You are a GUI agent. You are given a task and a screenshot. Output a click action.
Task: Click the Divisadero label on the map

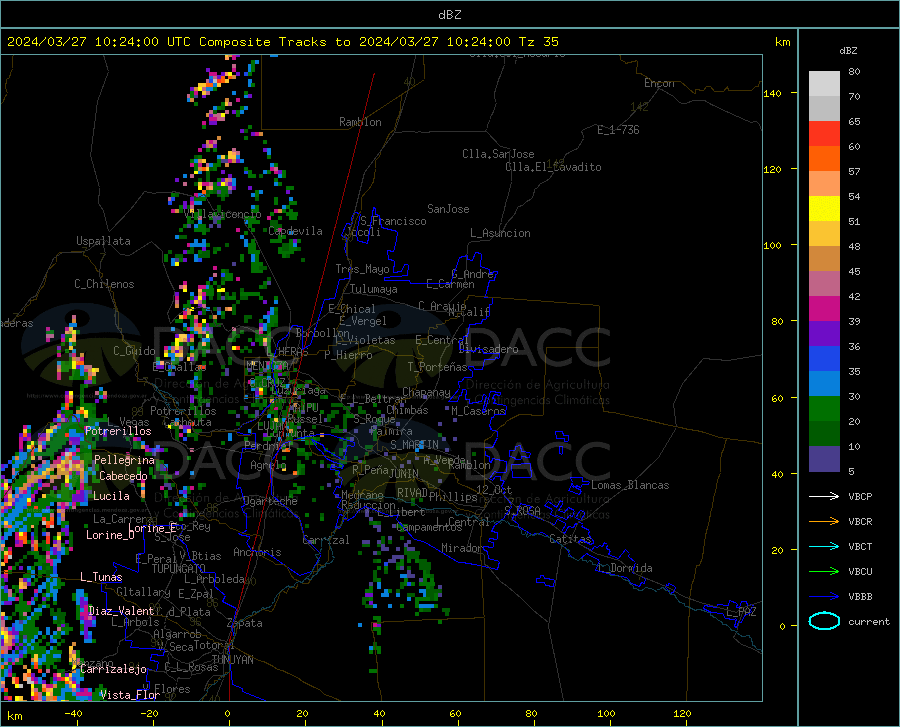488,349
